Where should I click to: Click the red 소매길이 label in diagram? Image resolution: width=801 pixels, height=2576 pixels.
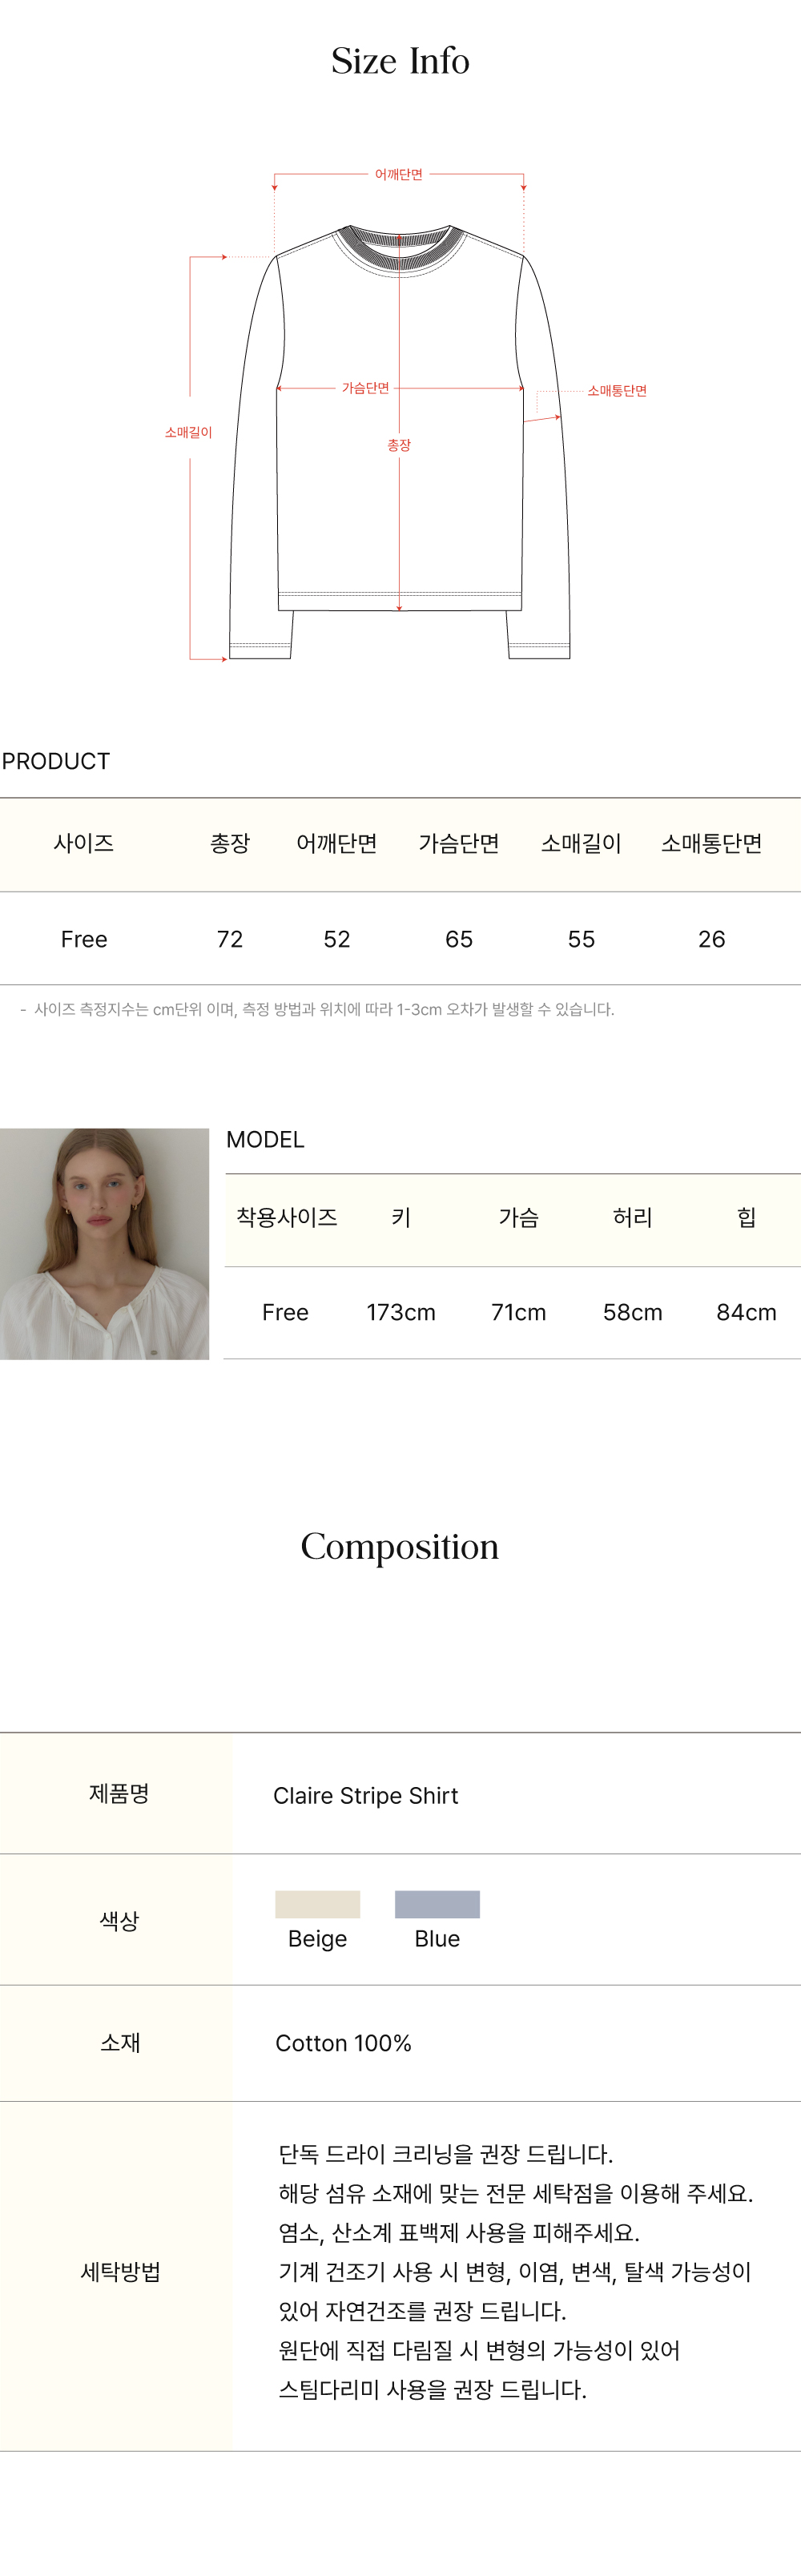coord(188,432)
